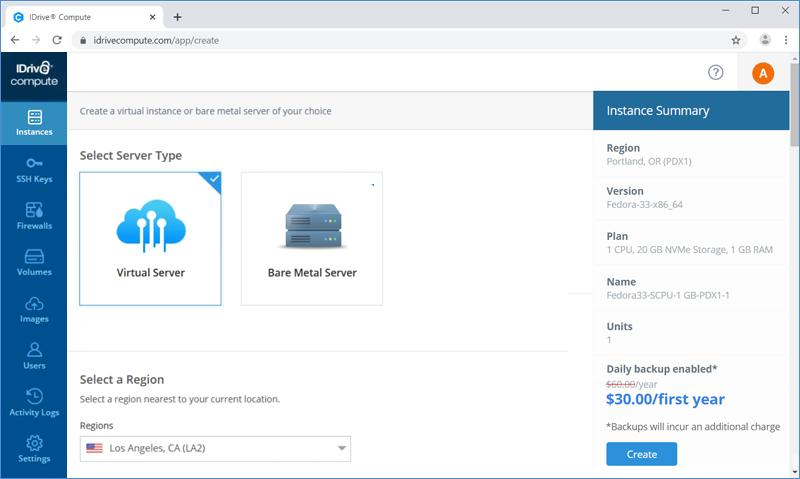Open the Chrome three-dot menu
This screenshot has height=479, width=800.
[786, 40]
